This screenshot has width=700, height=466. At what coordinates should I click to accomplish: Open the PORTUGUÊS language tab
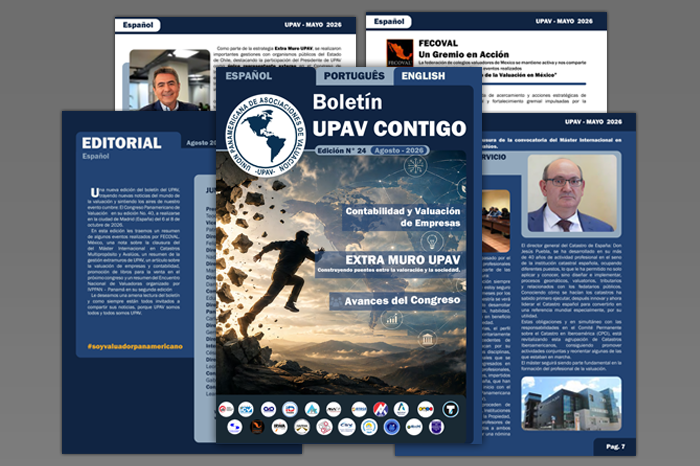354,76
